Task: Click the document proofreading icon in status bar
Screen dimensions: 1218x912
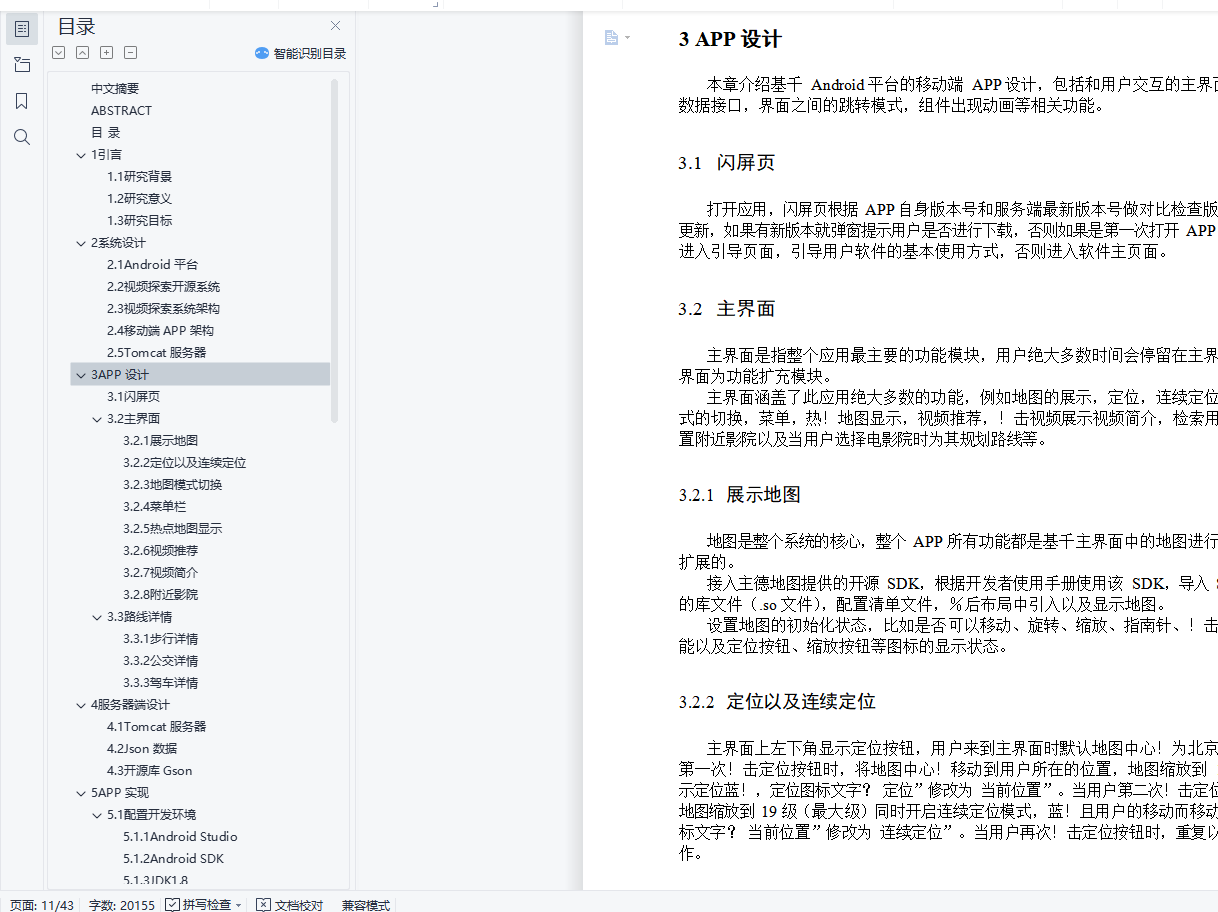Action: pos(263,904)
